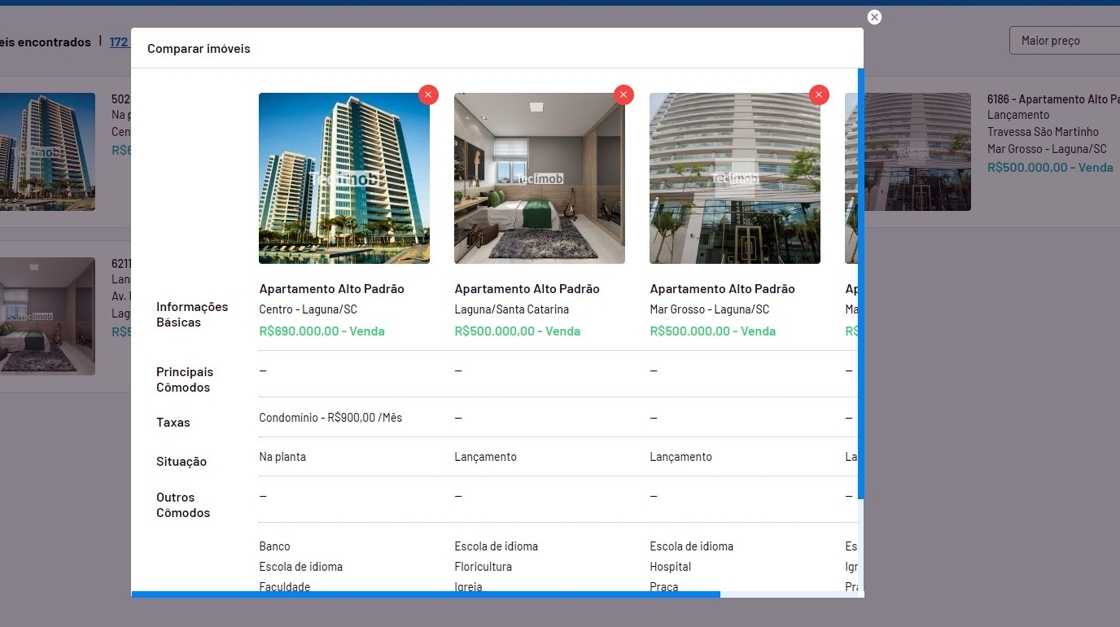Remove the Mar Grosso apartment from comparison
1120x627 pixels.
coord(819,94)
